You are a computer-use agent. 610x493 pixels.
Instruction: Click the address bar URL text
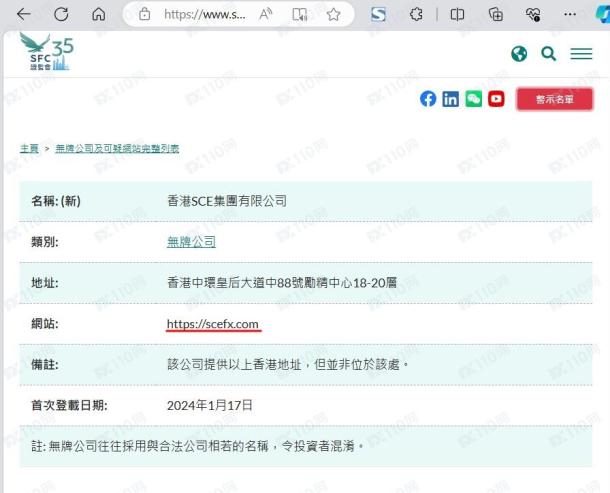[205, 15]
